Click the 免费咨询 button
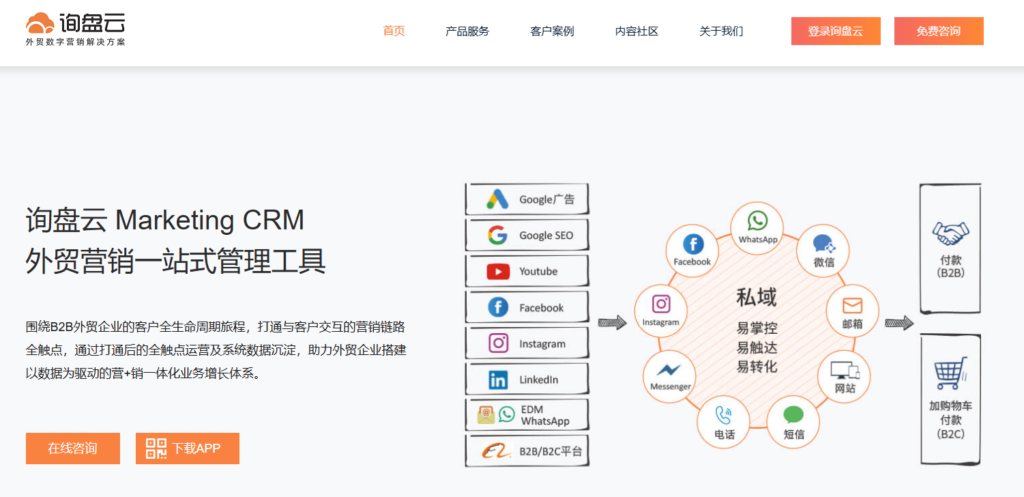Image resolution: width=1024 pixels, height=497 pixels. point(938,31)
